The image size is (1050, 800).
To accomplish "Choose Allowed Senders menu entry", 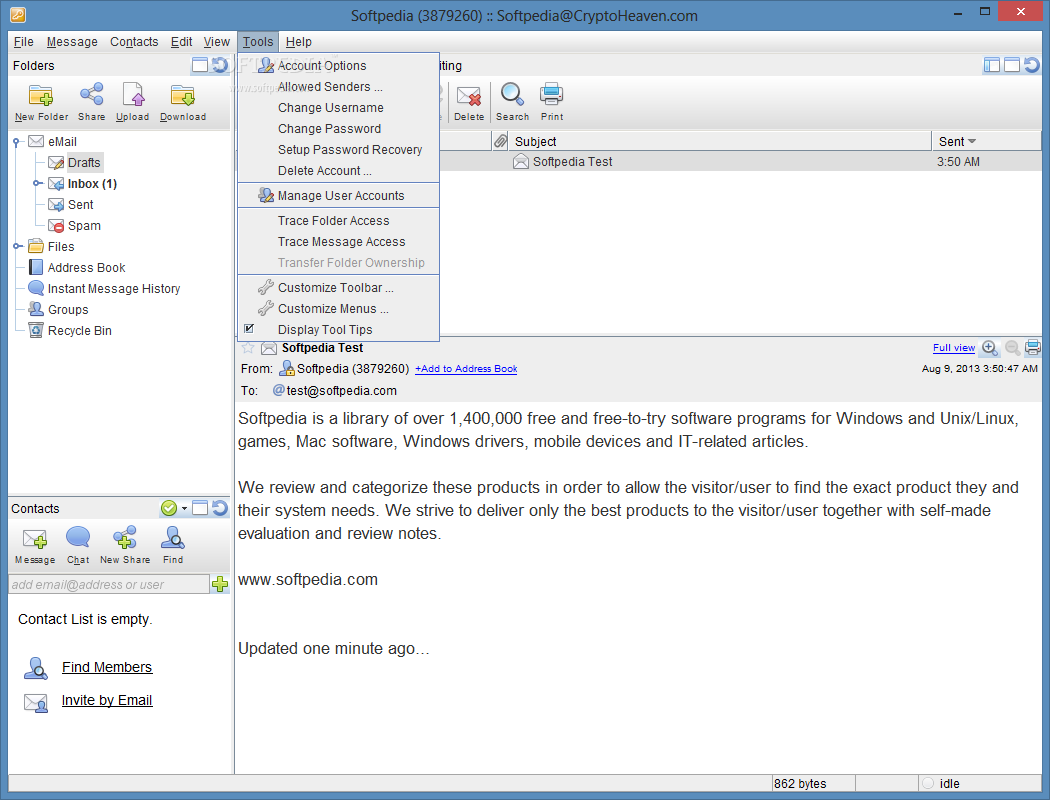I will click(x=338, y=86).
